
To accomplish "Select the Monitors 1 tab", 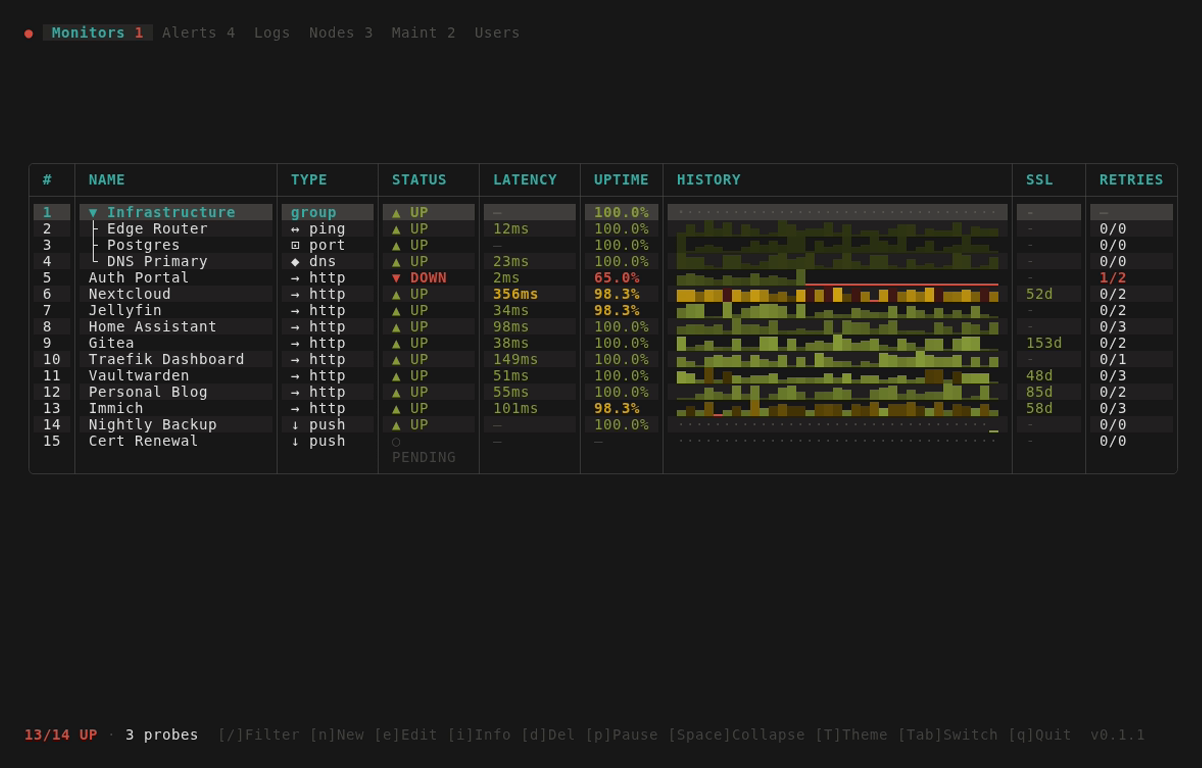I will [98, 33].
